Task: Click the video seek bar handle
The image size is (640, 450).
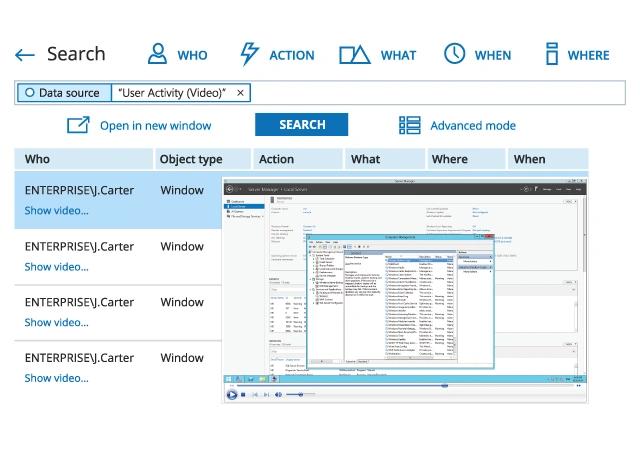Action: pyautogui.click(x=444, y=385)
